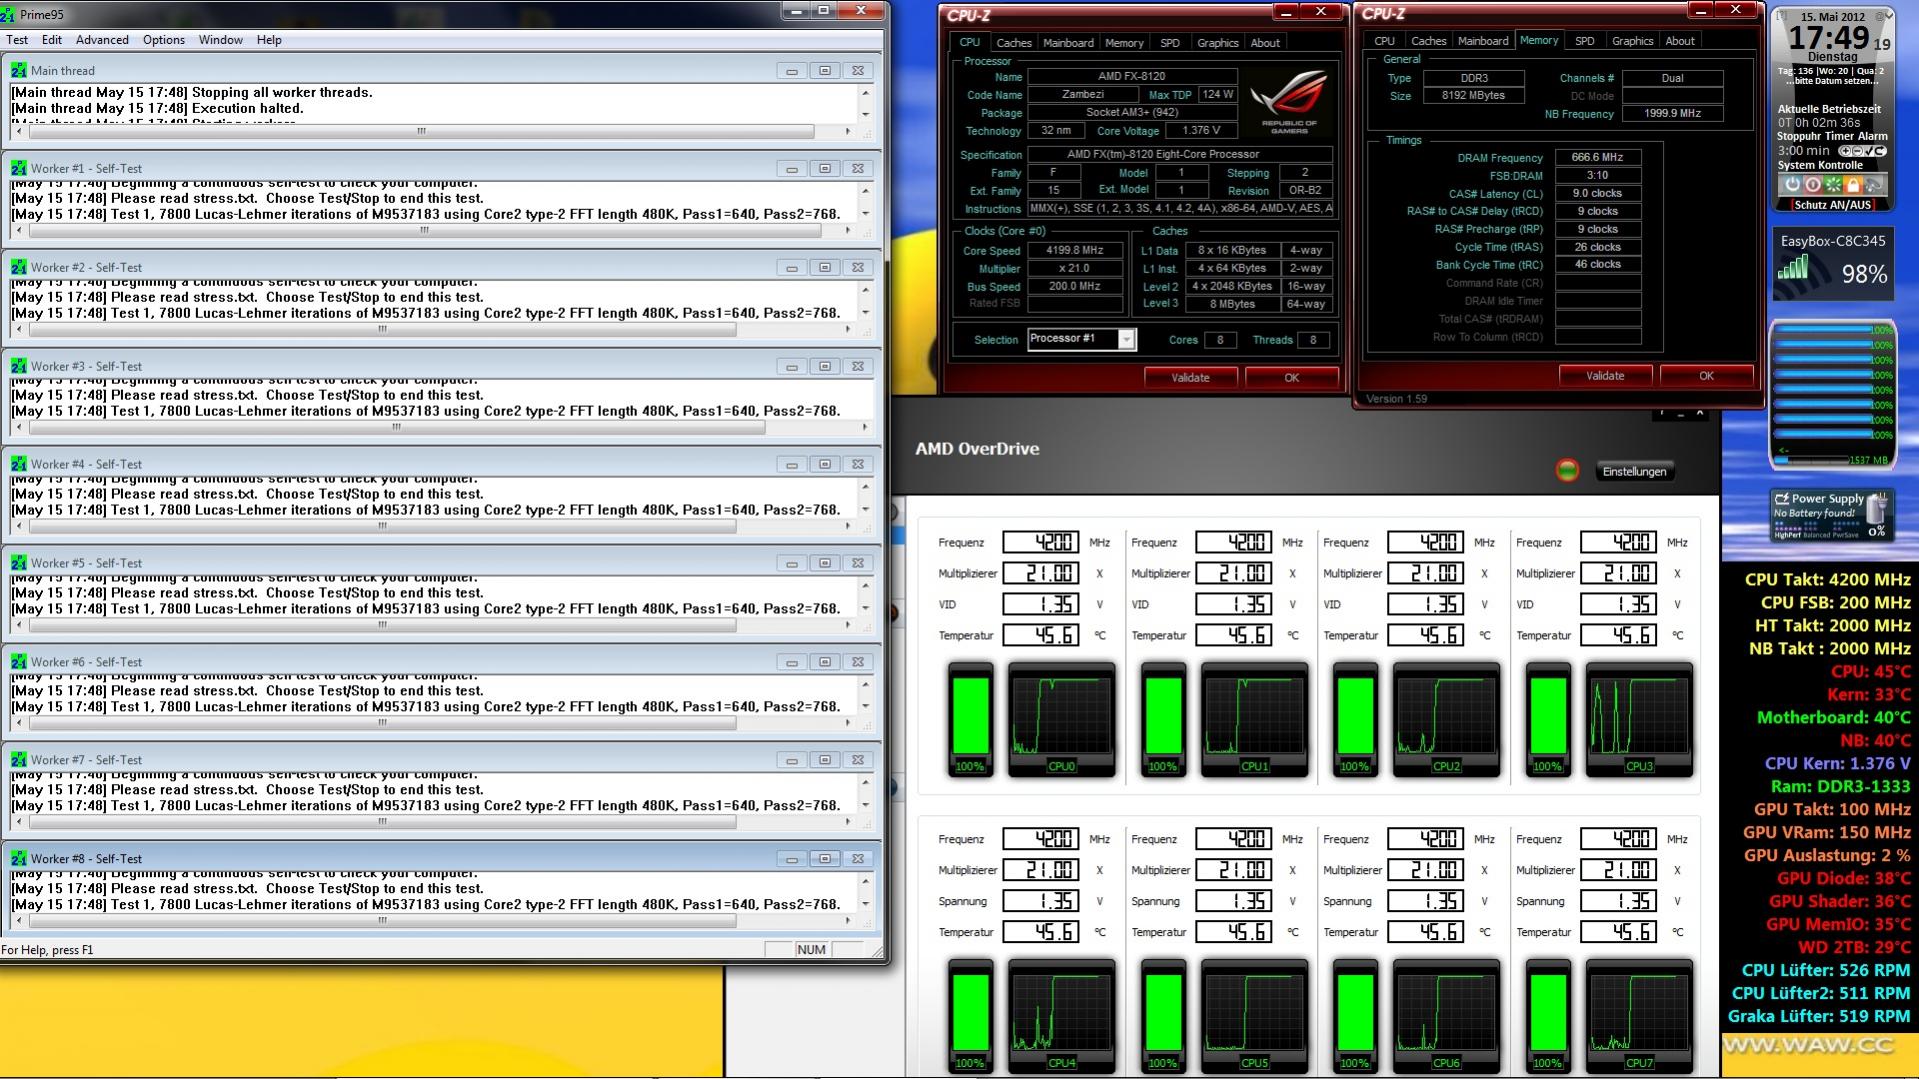This screenshot has height=1079, width=1919.
Task: Open the Advanced menu in Prime95
Action: coord(102,40)
